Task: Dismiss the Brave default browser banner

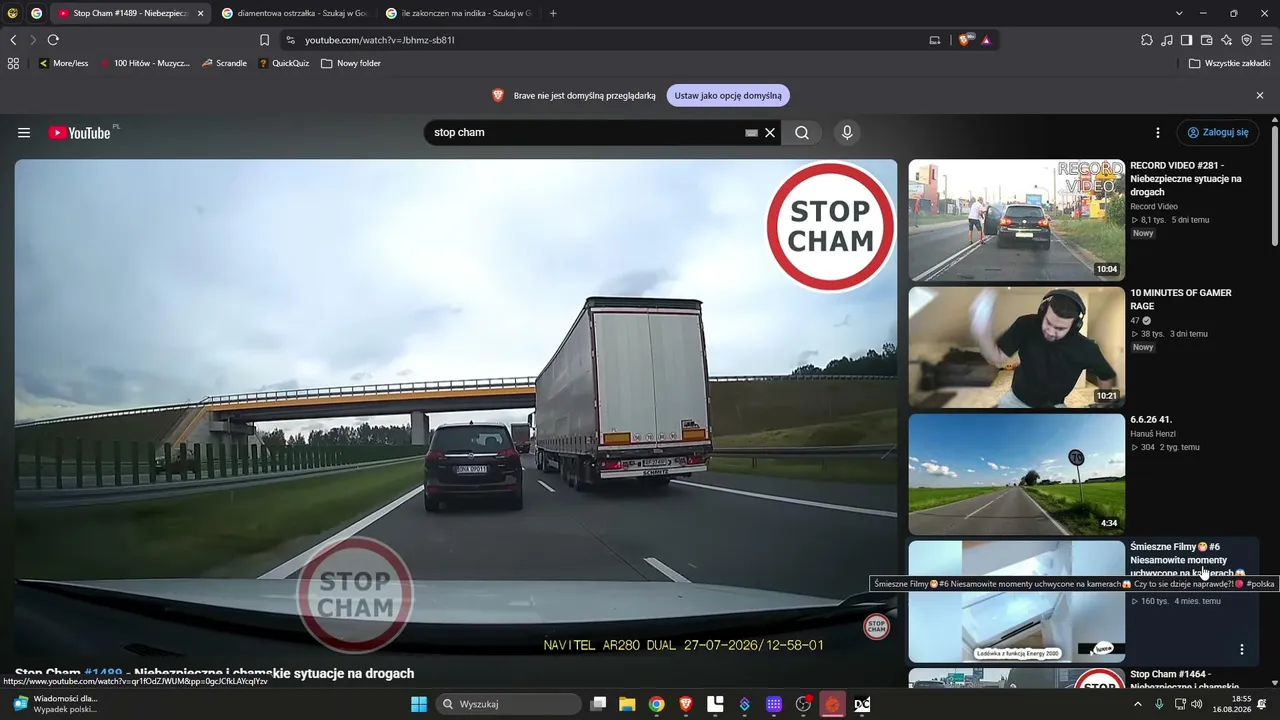Action: tap(1260, 96)
